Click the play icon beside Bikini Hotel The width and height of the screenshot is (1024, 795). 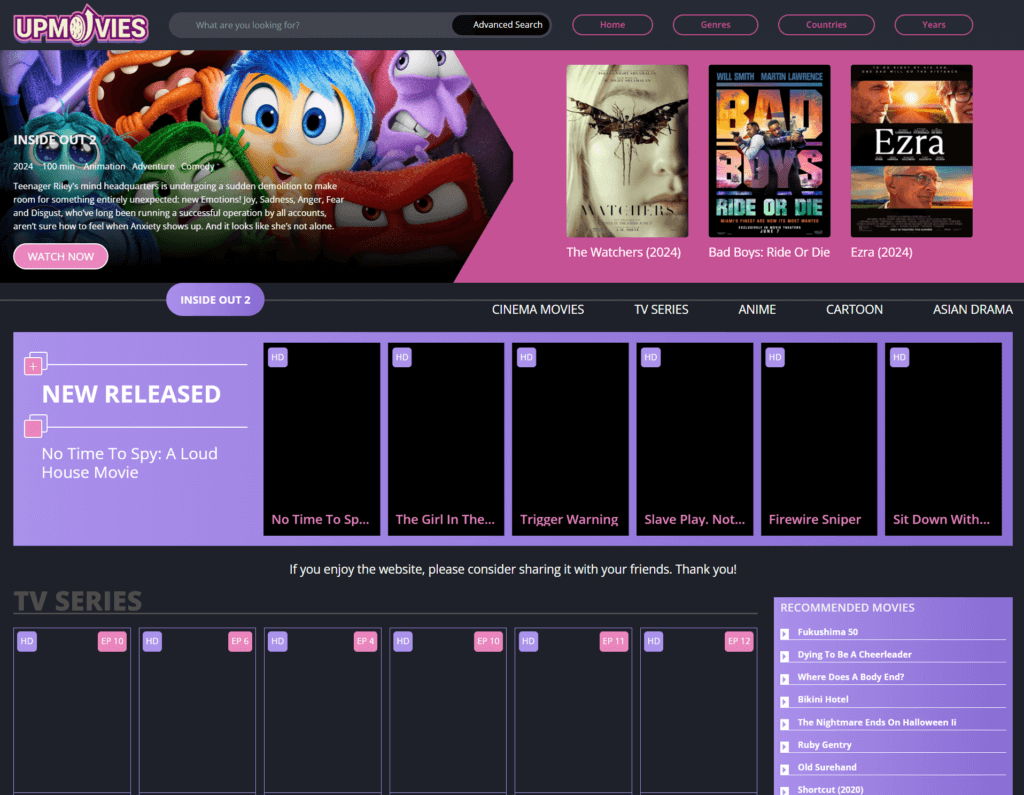coord(785,700)
